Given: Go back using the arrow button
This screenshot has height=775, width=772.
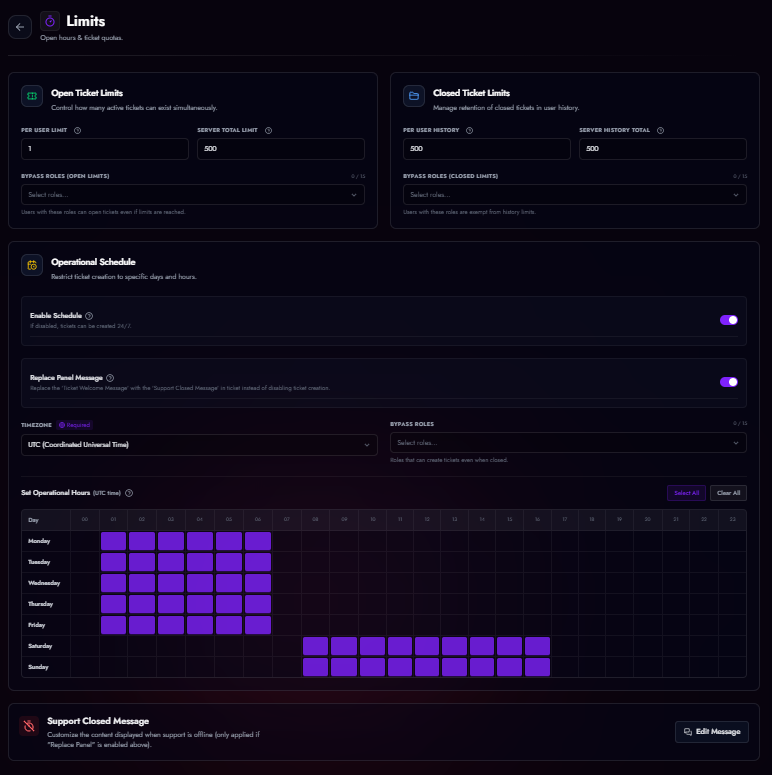Looking at the screenshot, I should pos(20,27).
